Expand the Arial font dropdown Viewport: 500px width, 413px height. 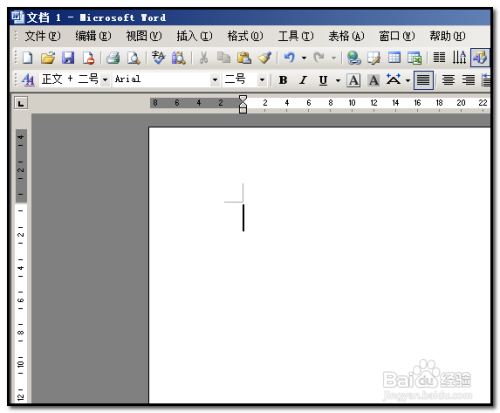[x=215, y=80]
